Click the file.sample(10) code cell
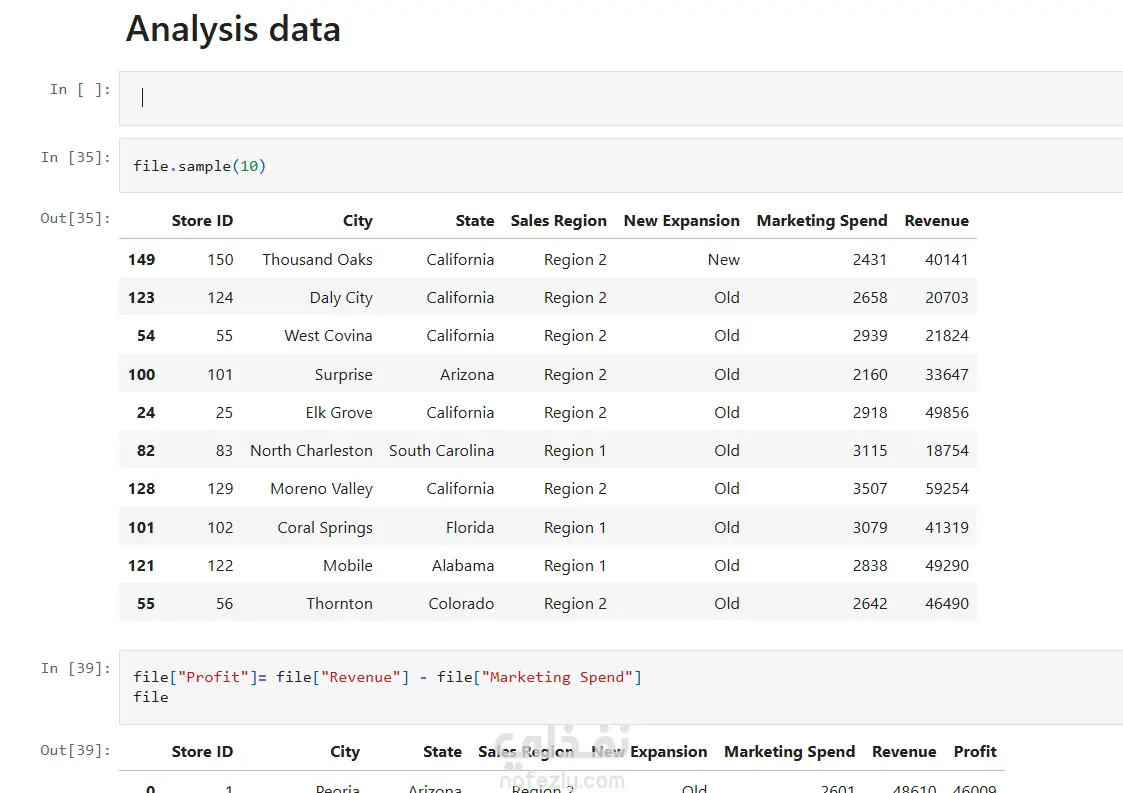 coord(621,165)
